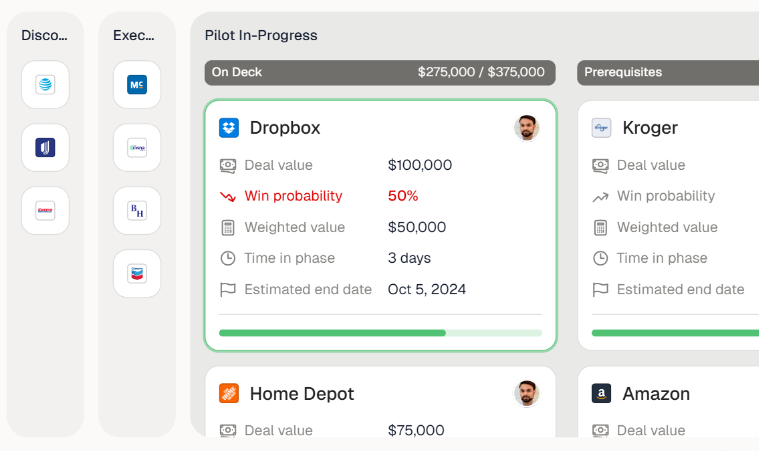The height and width of the screenshot is (451, 759).
Task: Open the blue 'Mc' logo deal tile
Action: coord(137,85)
